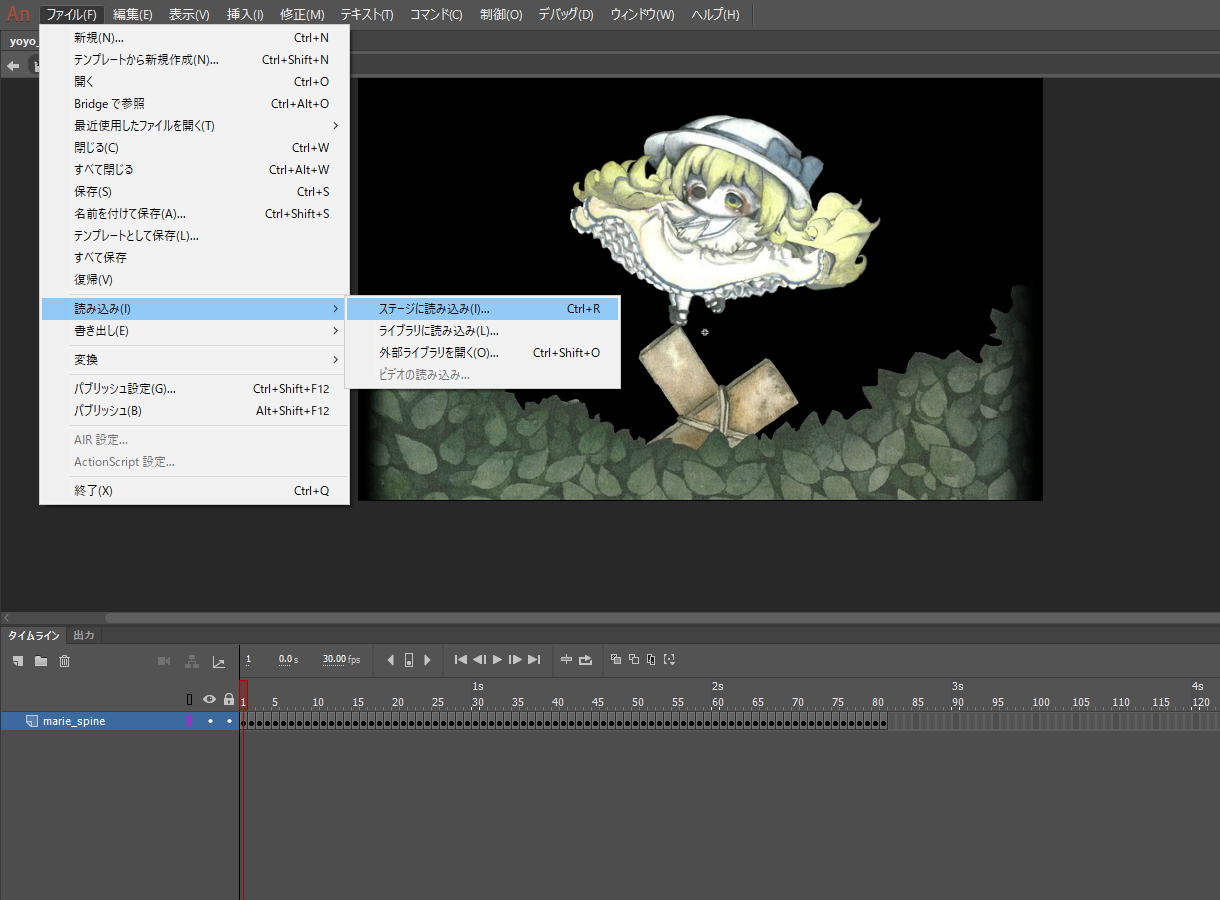Click frame 60 on timeline ruler
This screenshot has height=900, width=1220.
(x=717, y=702)
